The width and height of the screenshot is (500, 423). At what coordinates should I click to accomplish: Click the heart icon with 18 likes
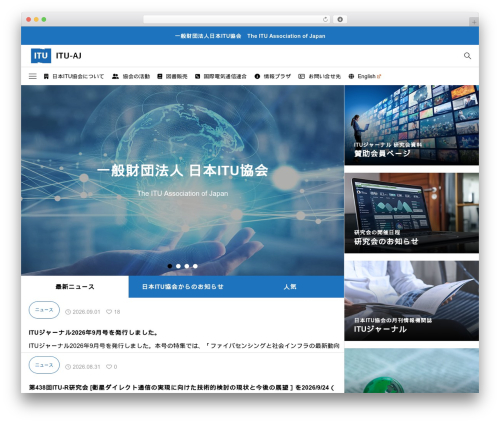tap(109, 312)
